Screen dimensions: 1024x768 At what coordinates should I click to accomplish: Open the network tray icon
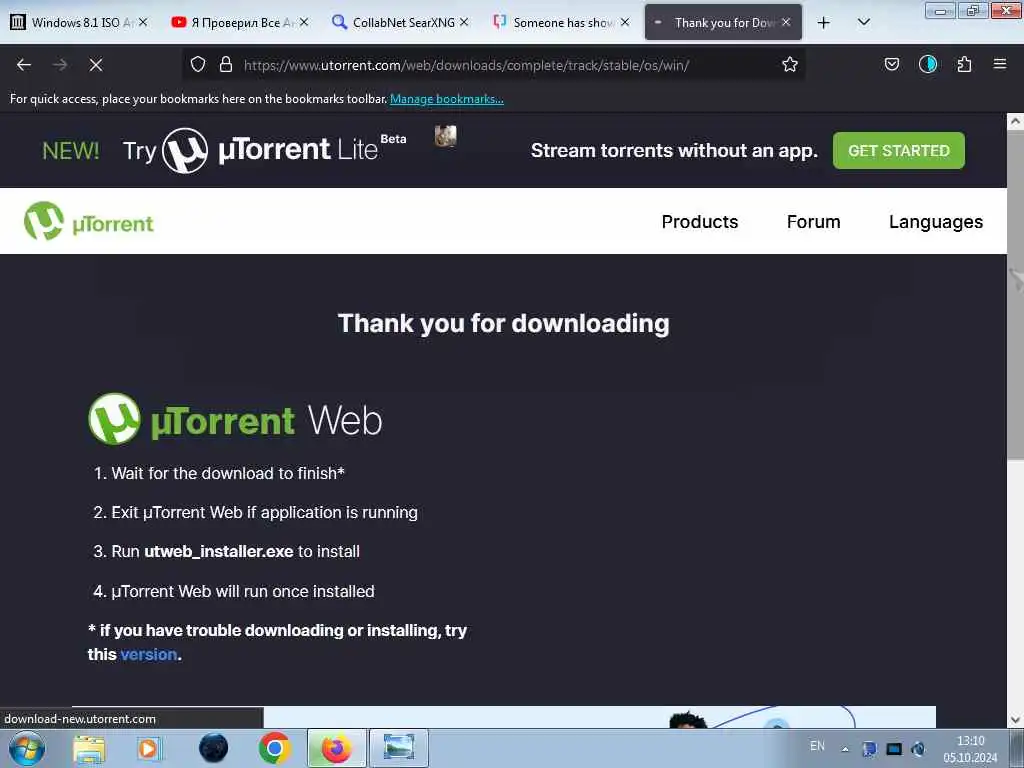(x=894, y=749)
